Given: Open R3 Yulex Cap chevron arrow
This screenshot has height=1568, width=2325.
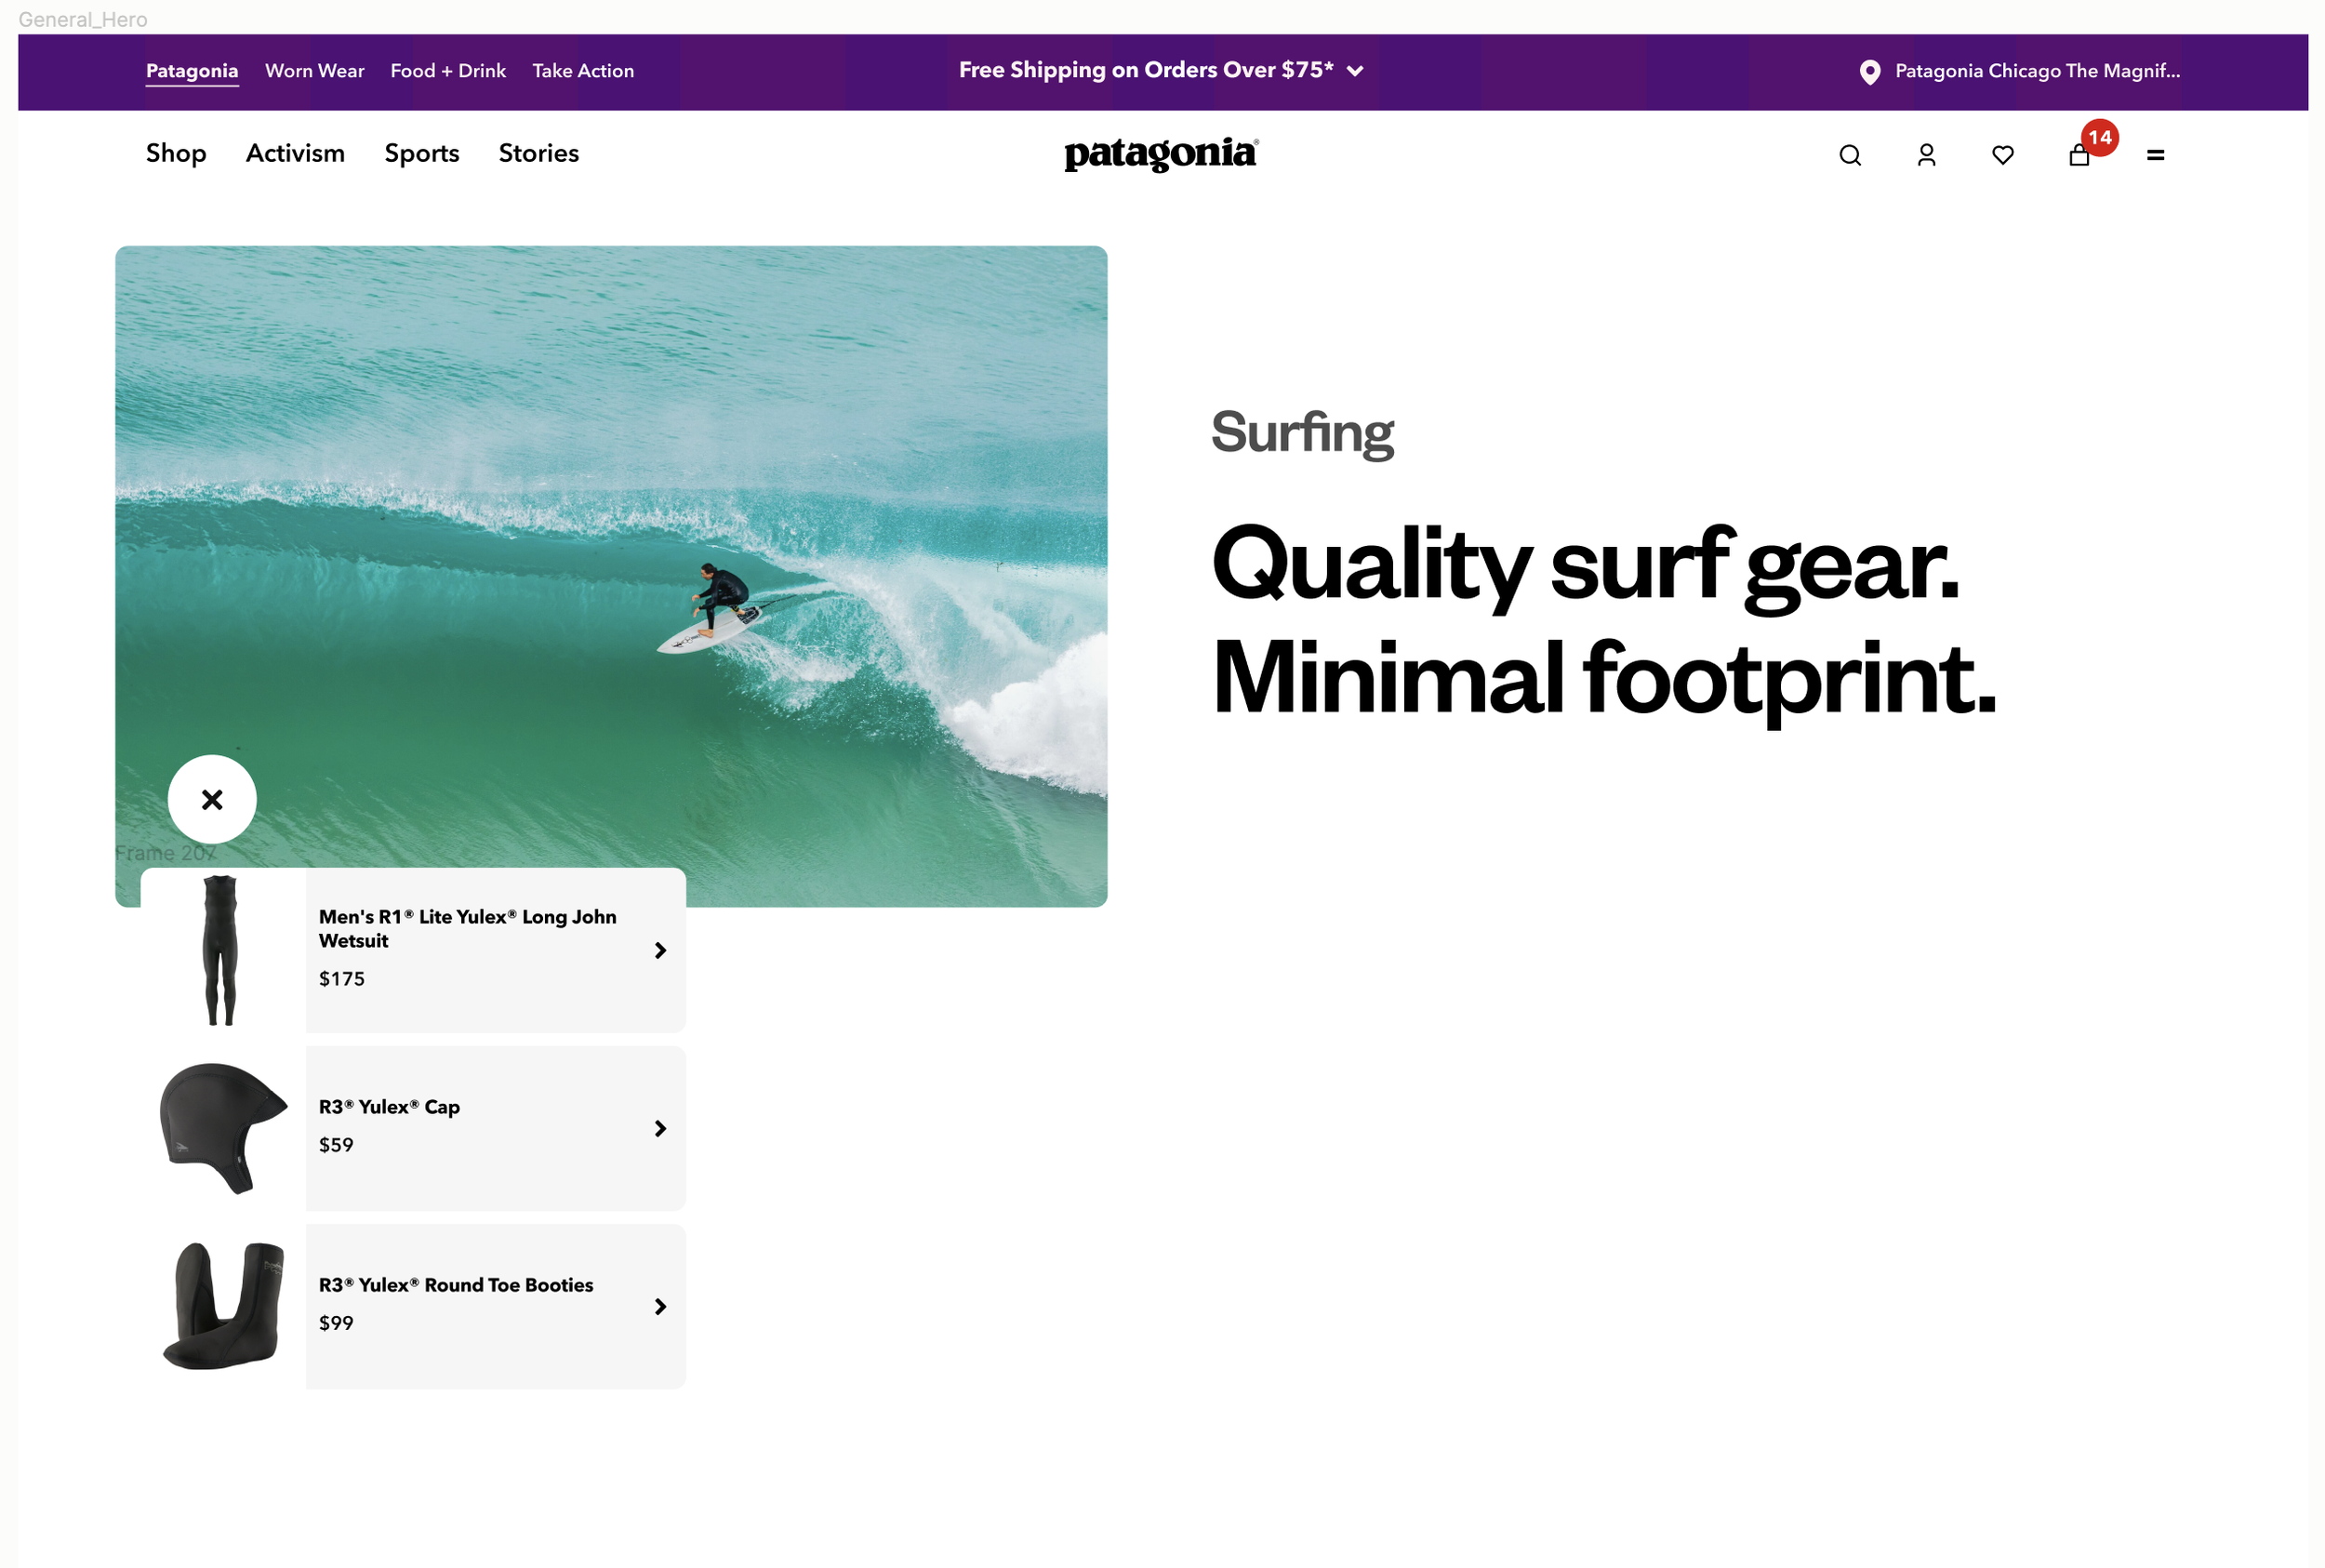Looking at the screenshot, I should (660, 1128).
